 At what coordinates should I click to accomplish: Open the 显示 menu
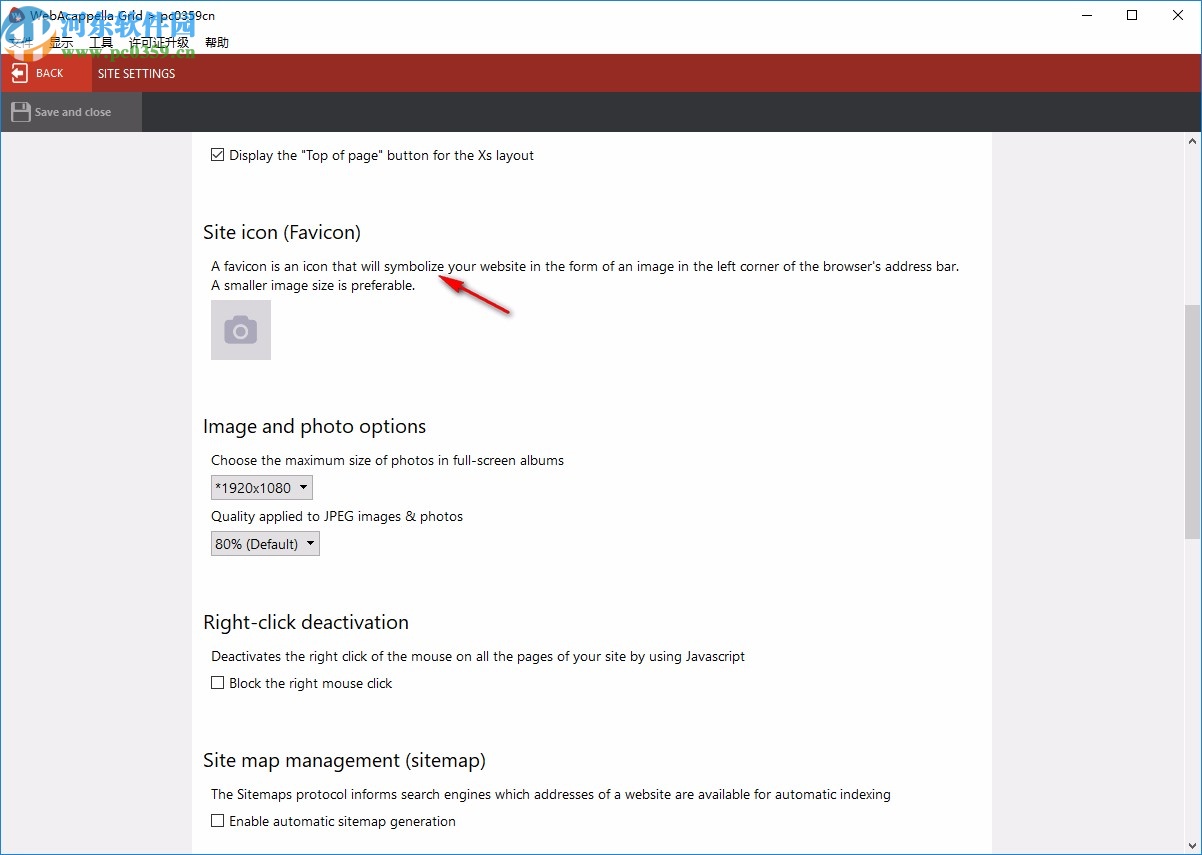[x=61, y=42]
